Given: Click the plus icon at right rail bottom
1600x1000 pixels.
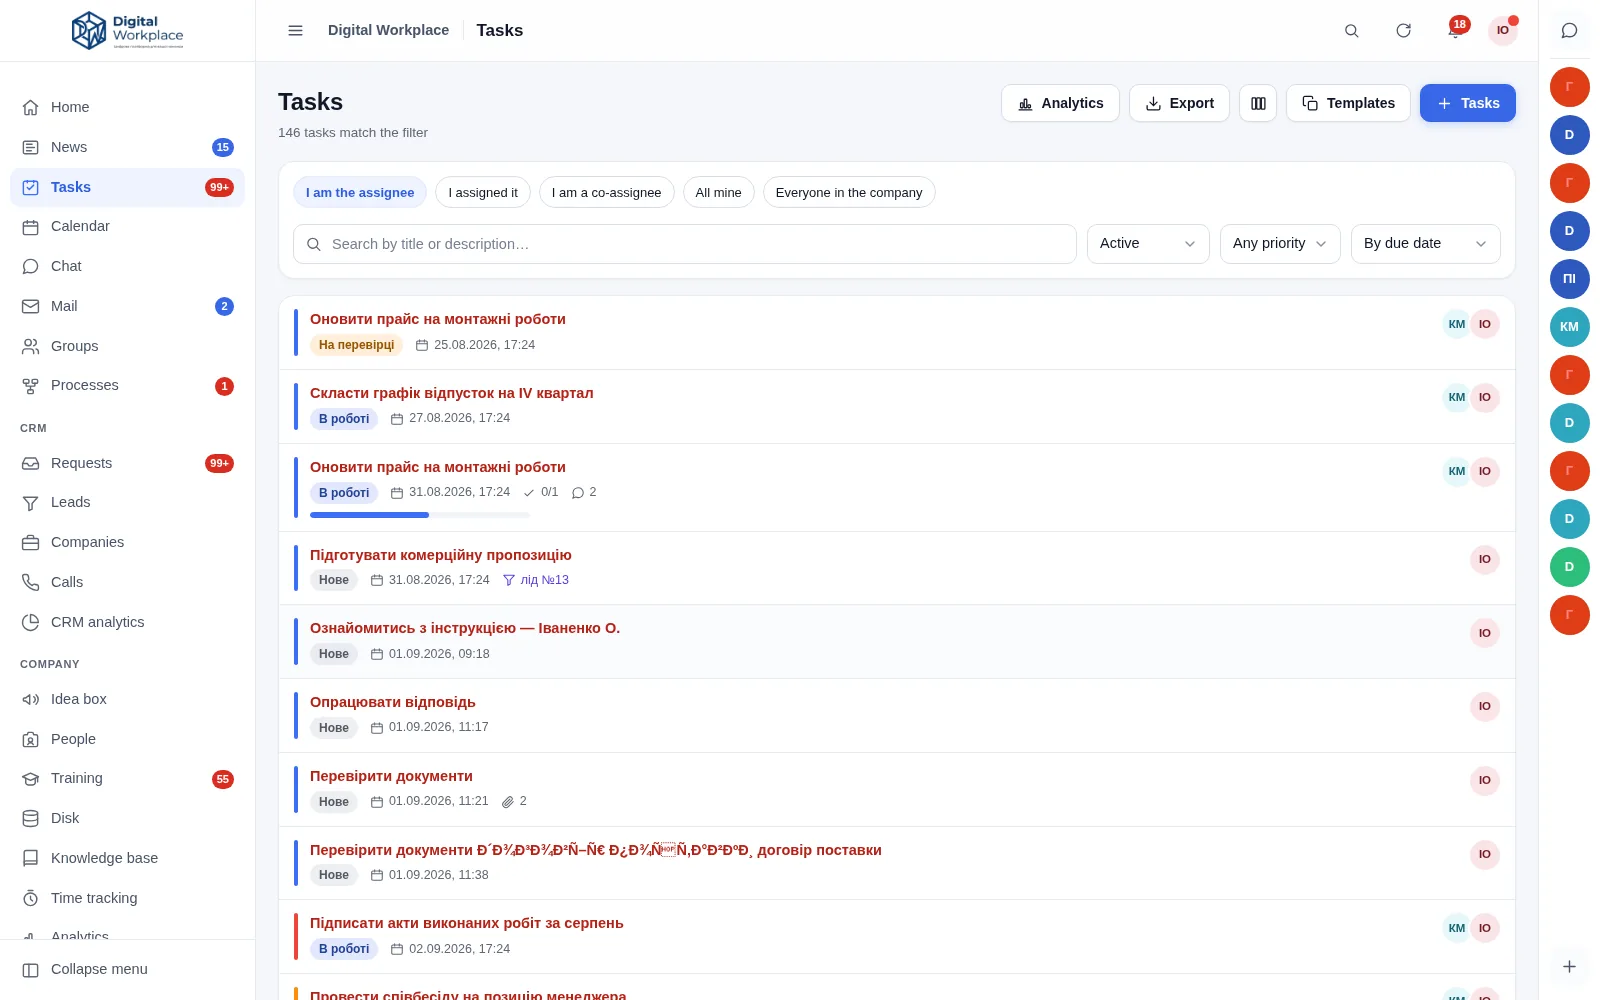Looking at the screenshot, I should coord(1570,967).
